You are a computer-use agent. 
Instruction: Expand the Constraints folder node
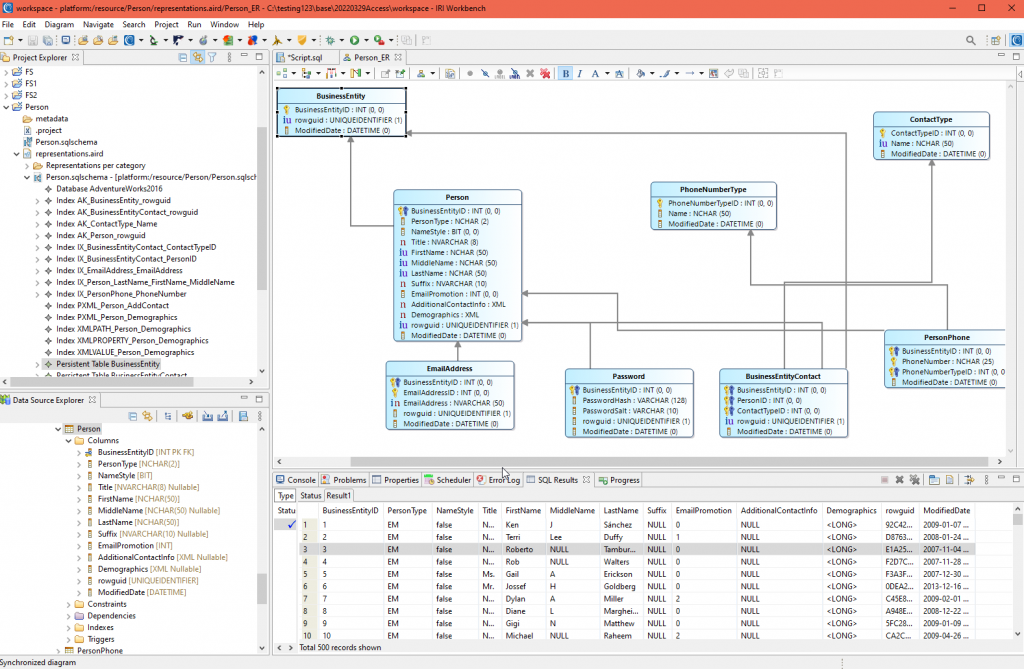coord(68,604)
